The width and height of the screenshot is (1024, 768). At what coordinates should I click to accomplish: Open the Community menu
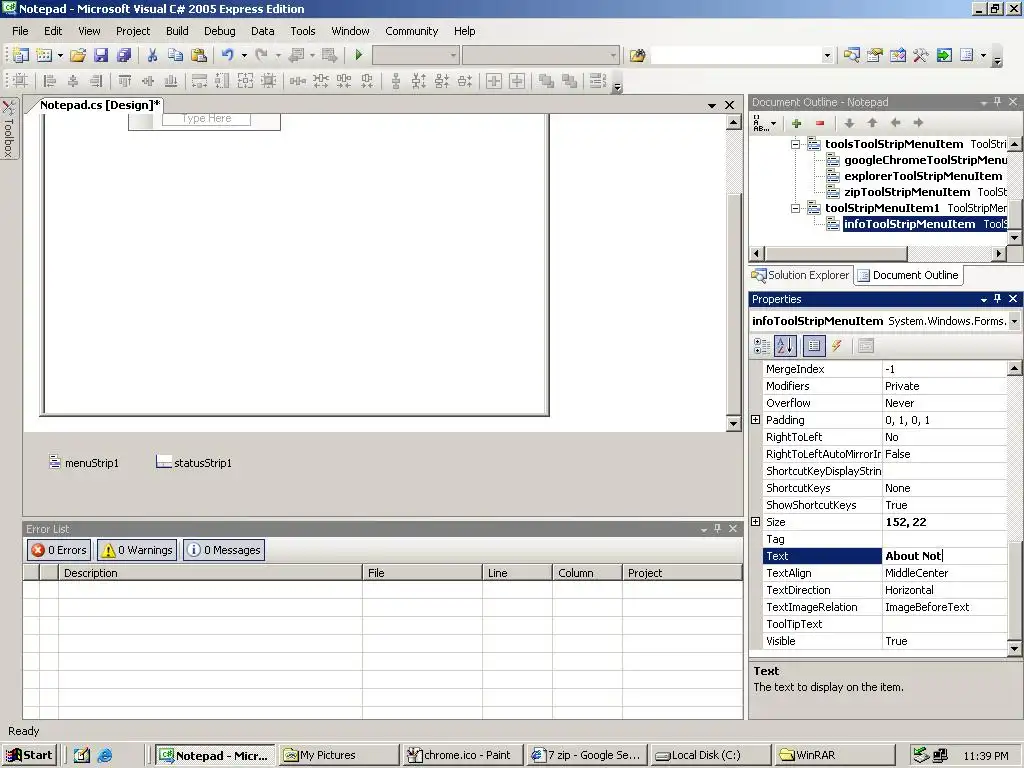point(411,31)
